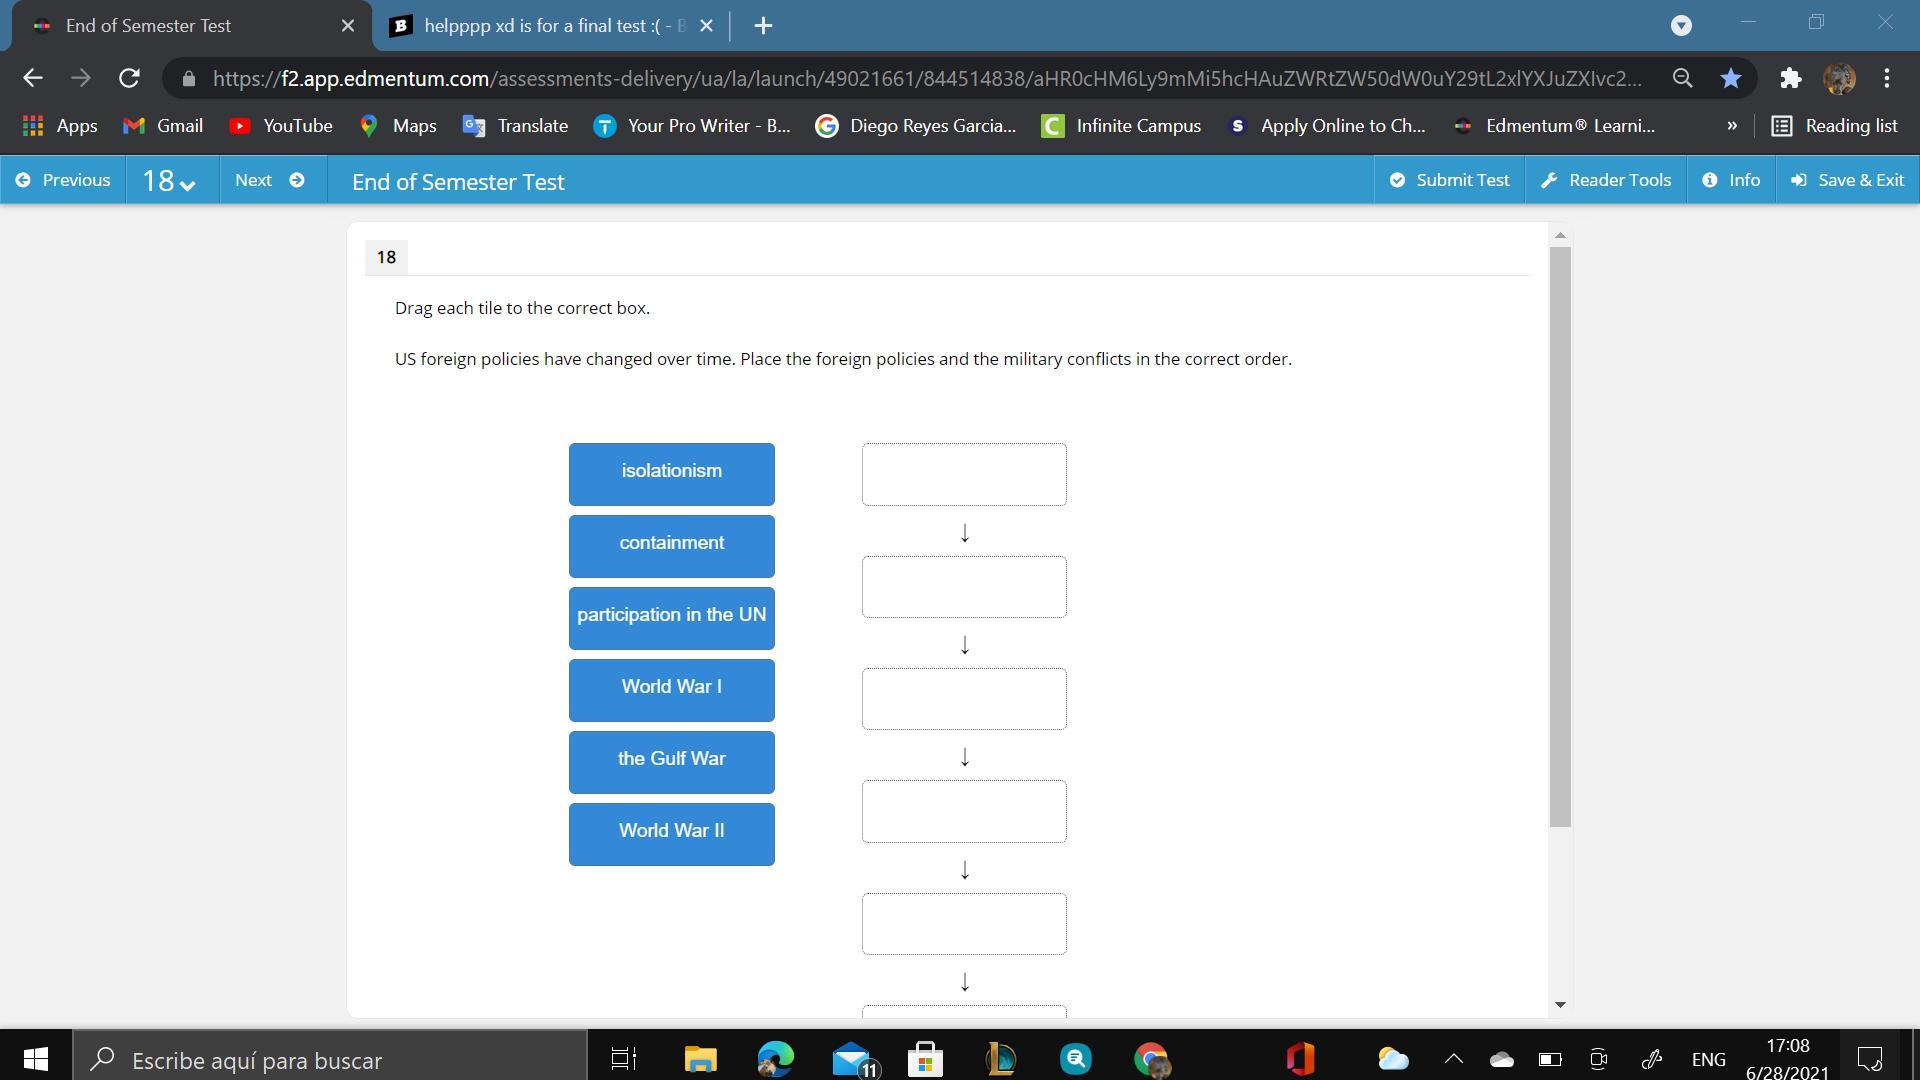Click Save & Exit

[x=1847, y=180]
